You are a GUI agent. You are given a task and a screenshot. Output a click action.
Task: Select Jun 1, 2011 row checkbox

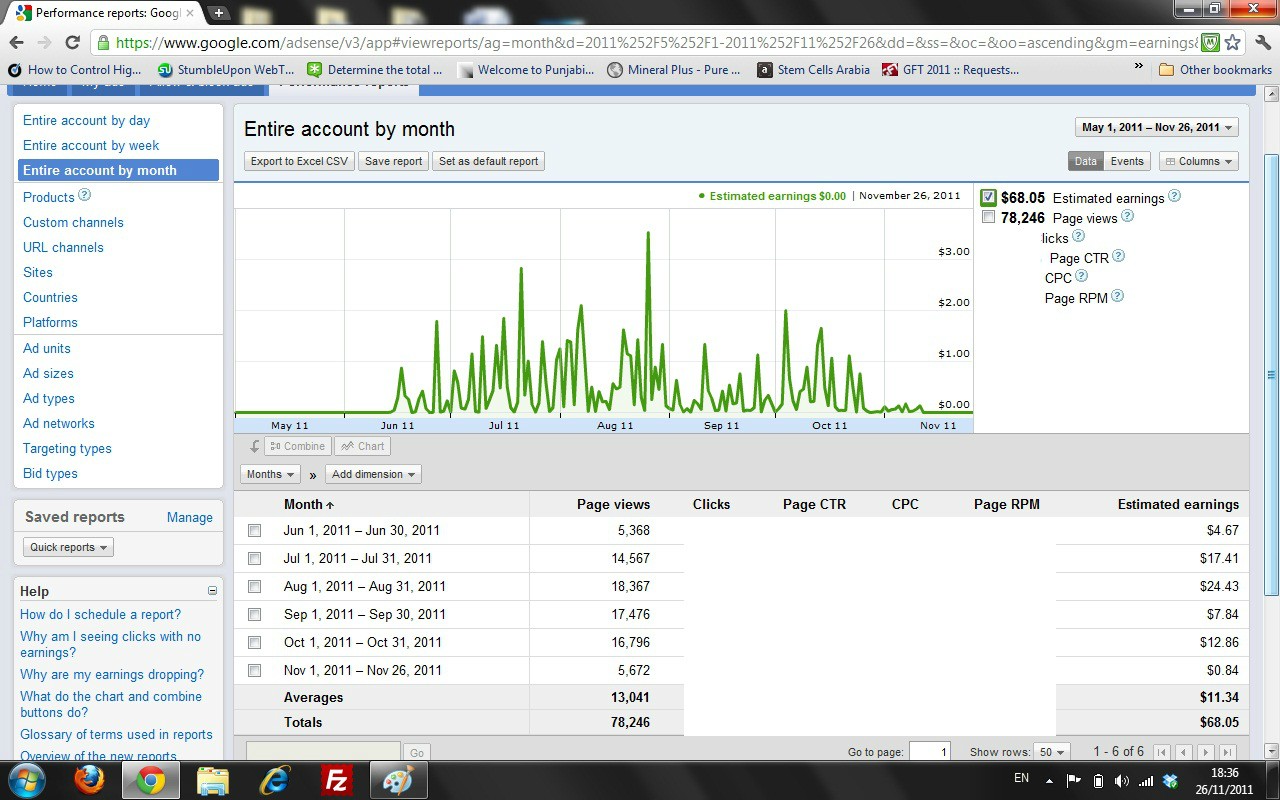click(254, 531)
